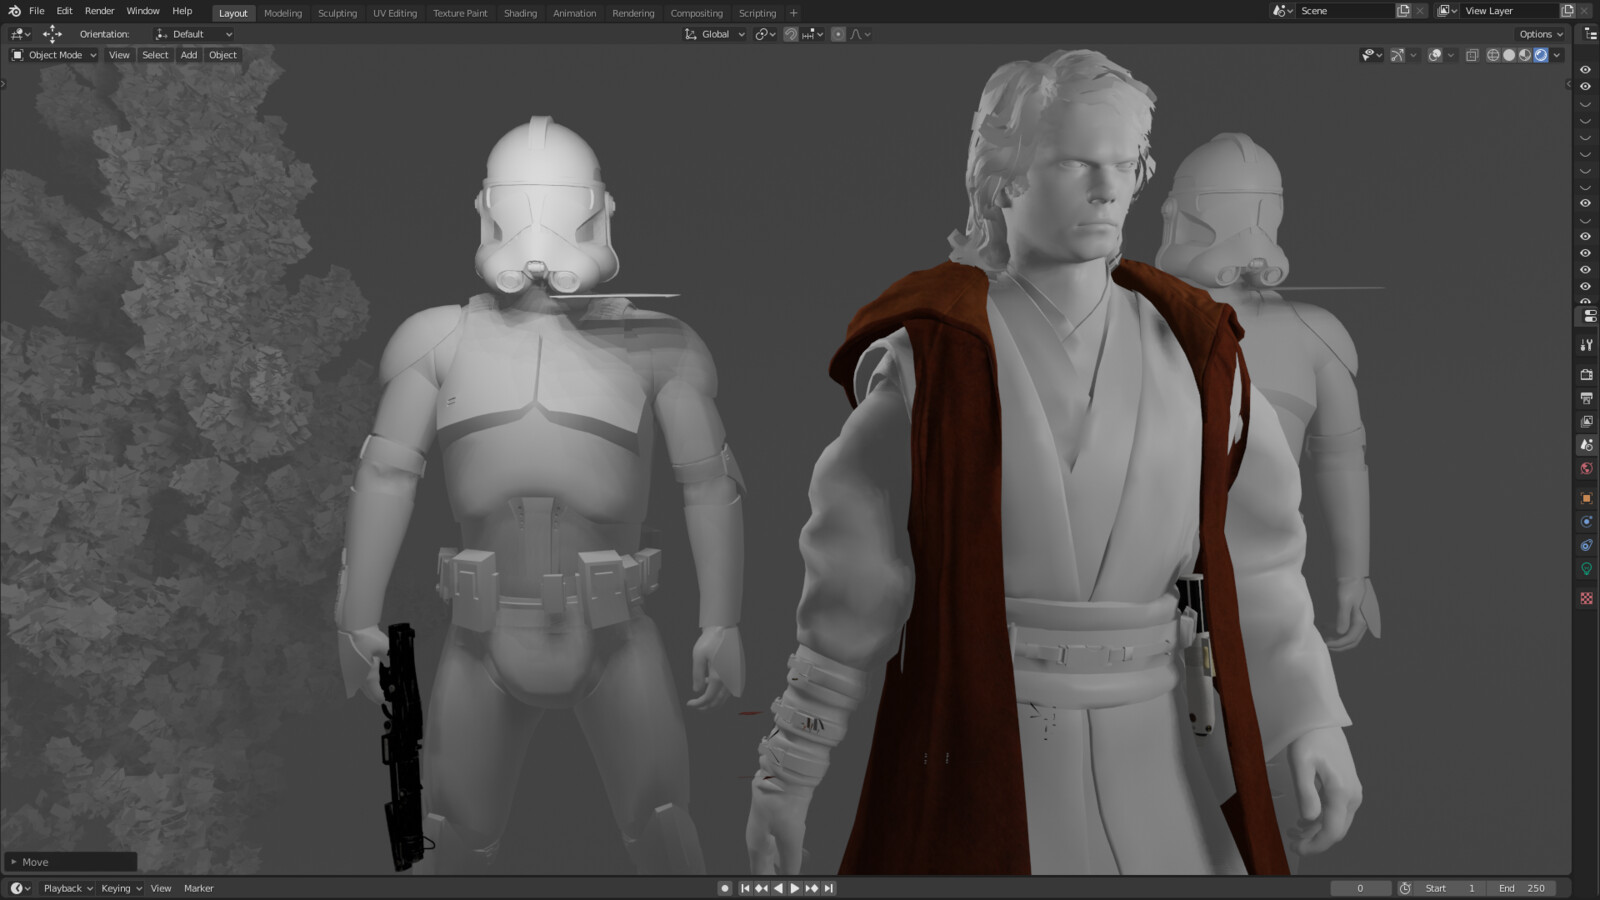Toggle the timeline preview range clock icon
The height and width of the screenshot is (900, 1600).
click(x=1405, y=888)
